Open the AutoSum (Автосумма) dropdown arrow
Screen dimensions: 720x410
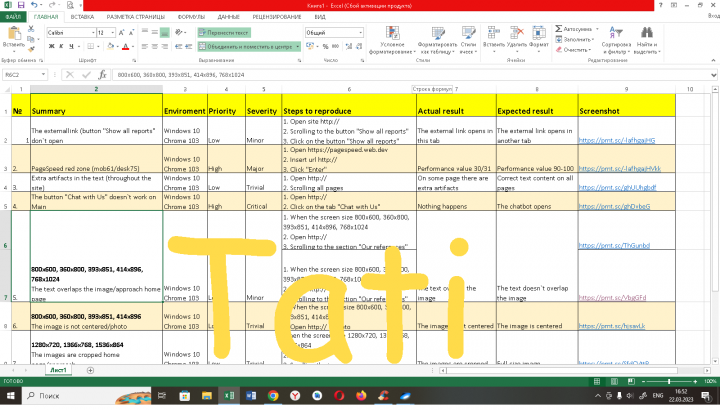[x=597, y=29]
